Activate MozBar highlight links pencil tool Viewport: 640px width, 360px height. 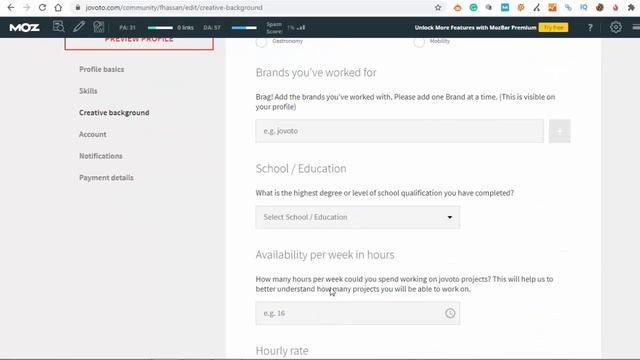[x=79, y=27]
